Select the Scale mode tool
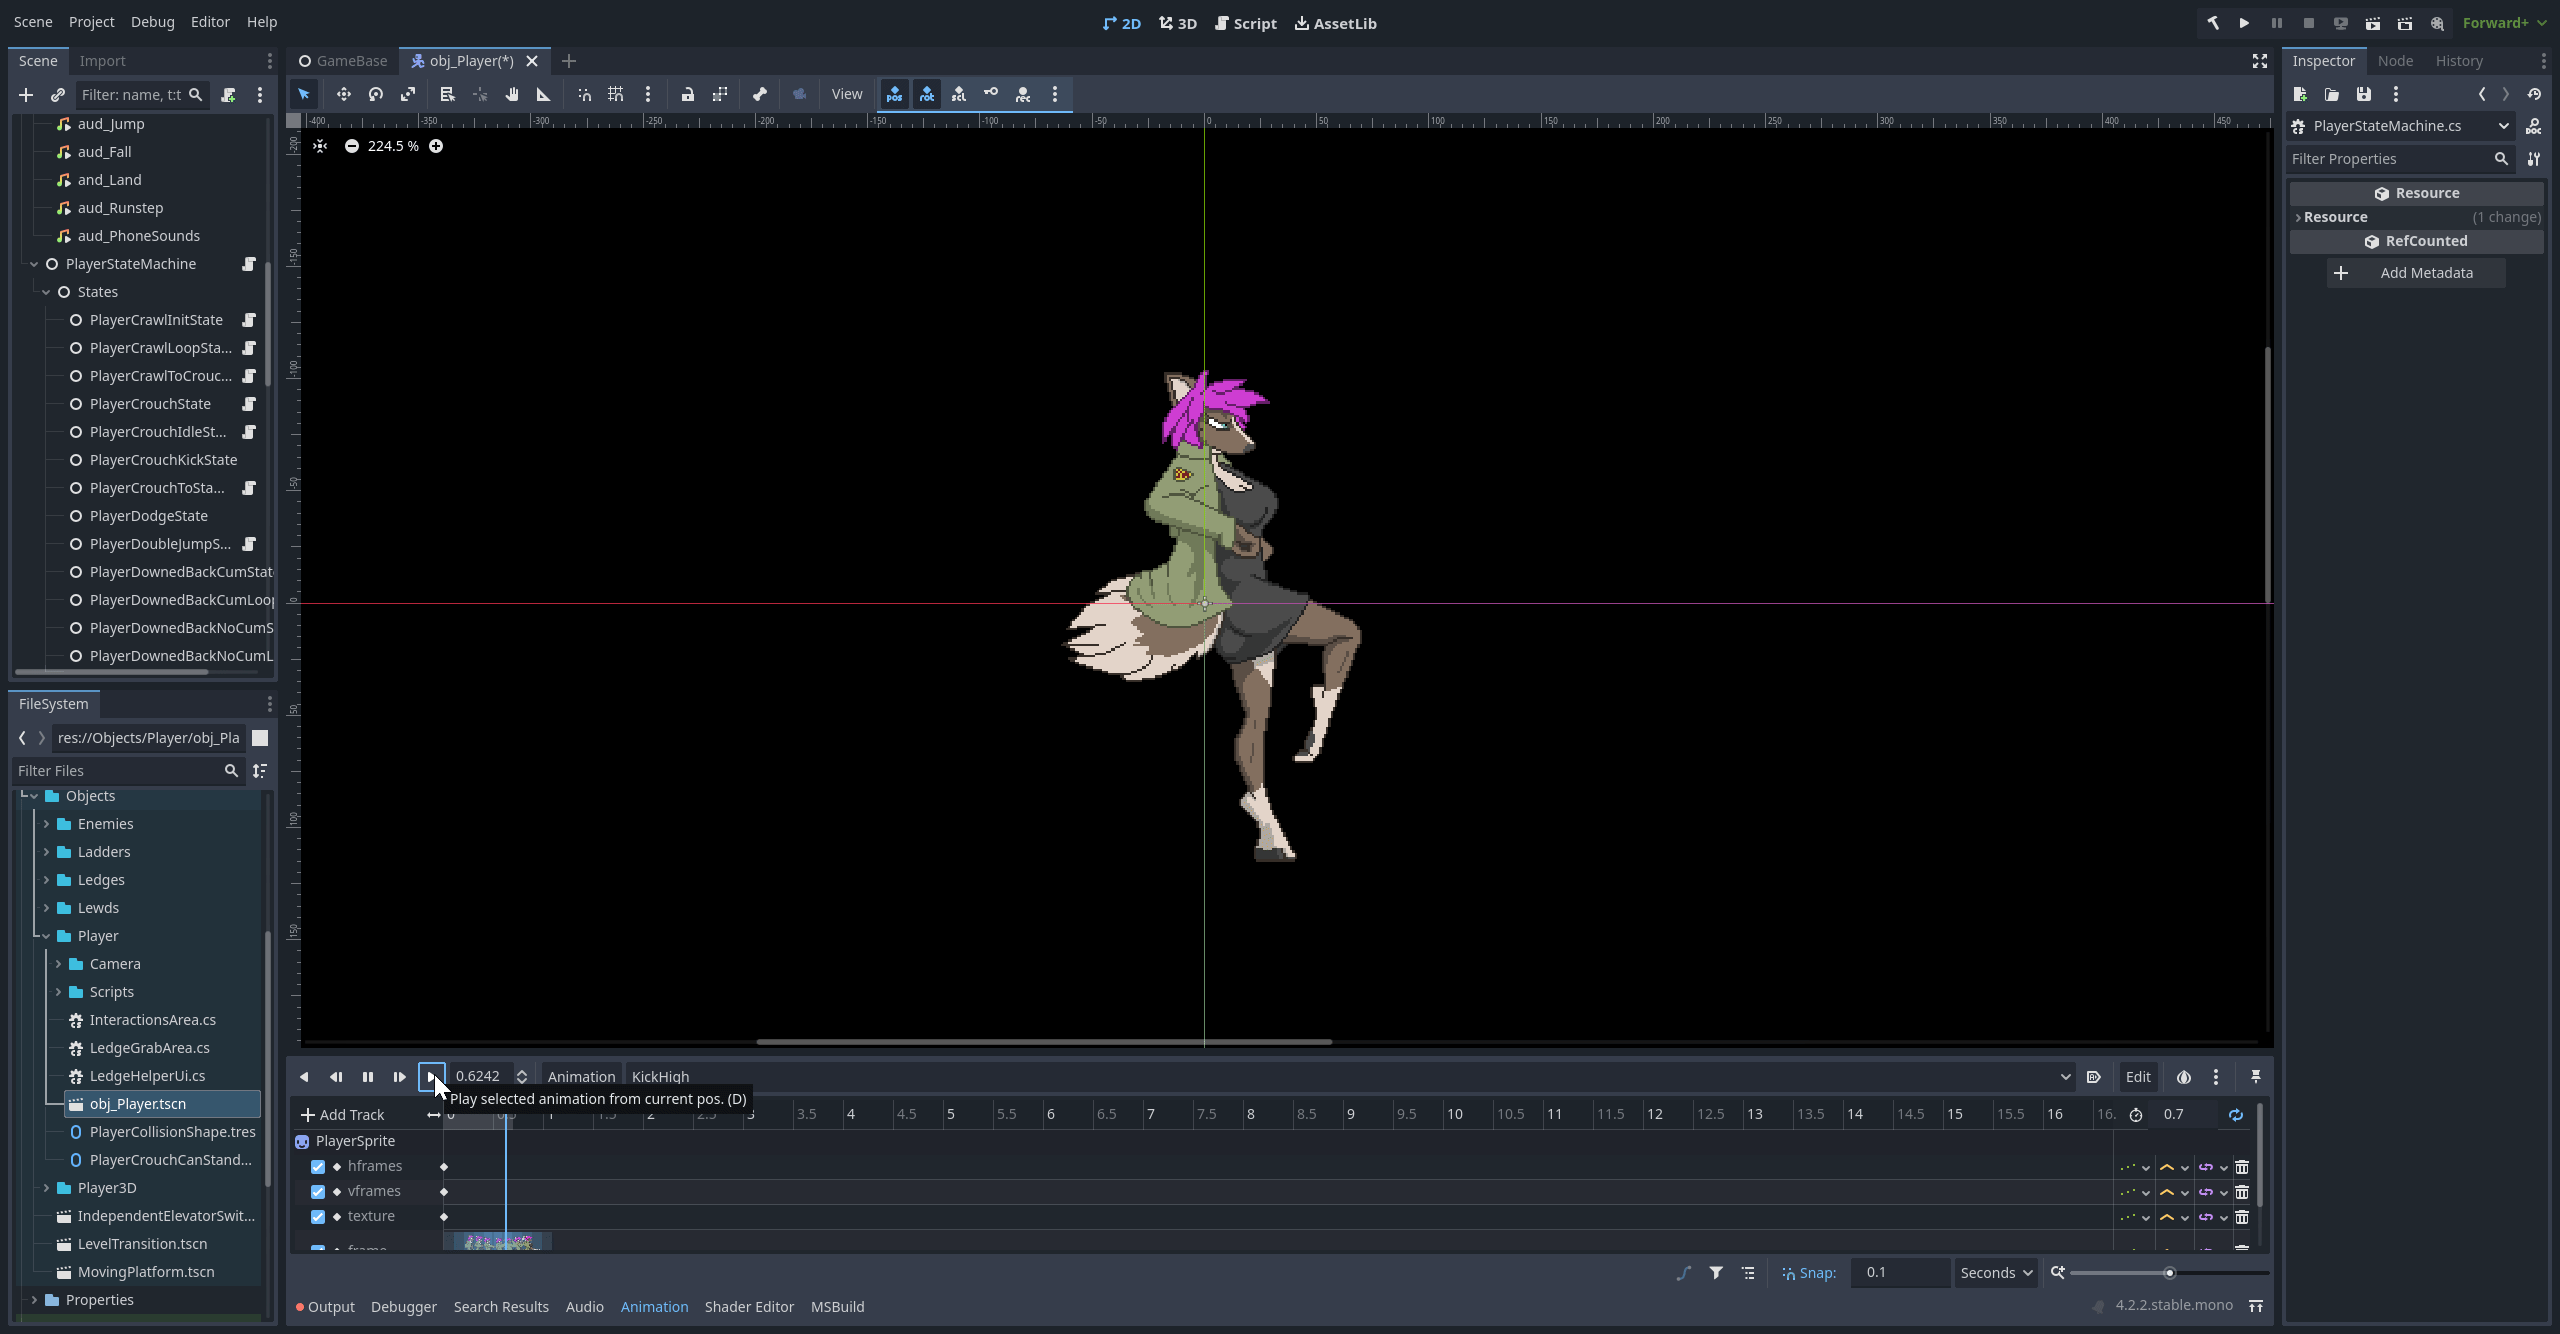The width and height of the screenshot is (2560, 1334). (x=408, y=94)
